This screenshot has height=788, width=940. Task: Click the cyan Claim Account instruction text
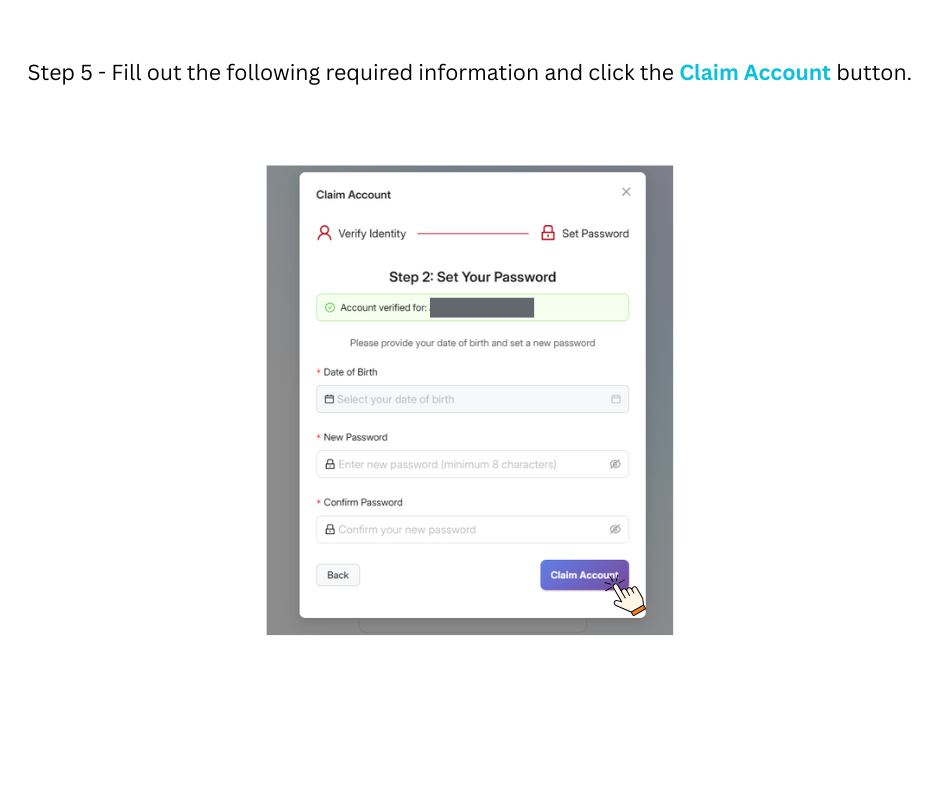coord(755,73)
